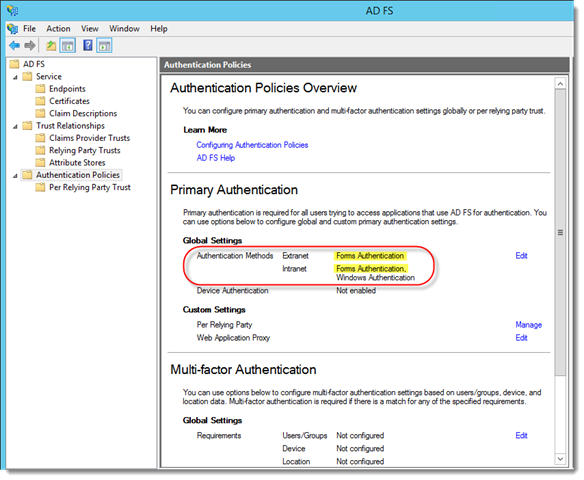Click the Service folder icon
This screenshot has height=480, width=584.
click(x=27, y=76)
